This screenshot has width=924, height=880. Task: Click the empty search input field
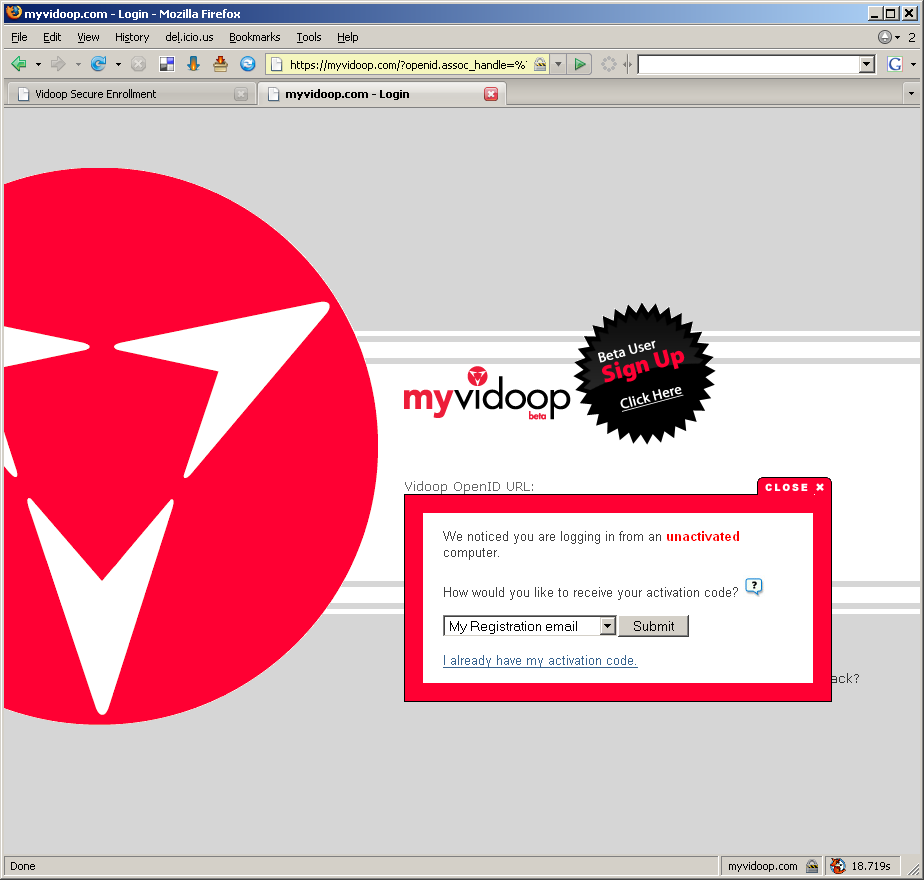click(748, 64)
